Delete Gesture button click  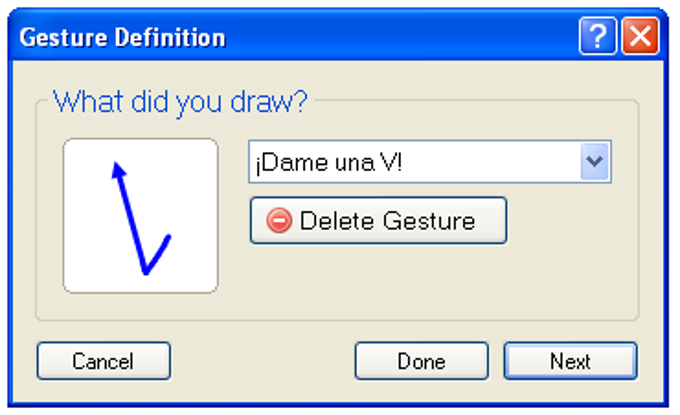[x=378, y=220]
